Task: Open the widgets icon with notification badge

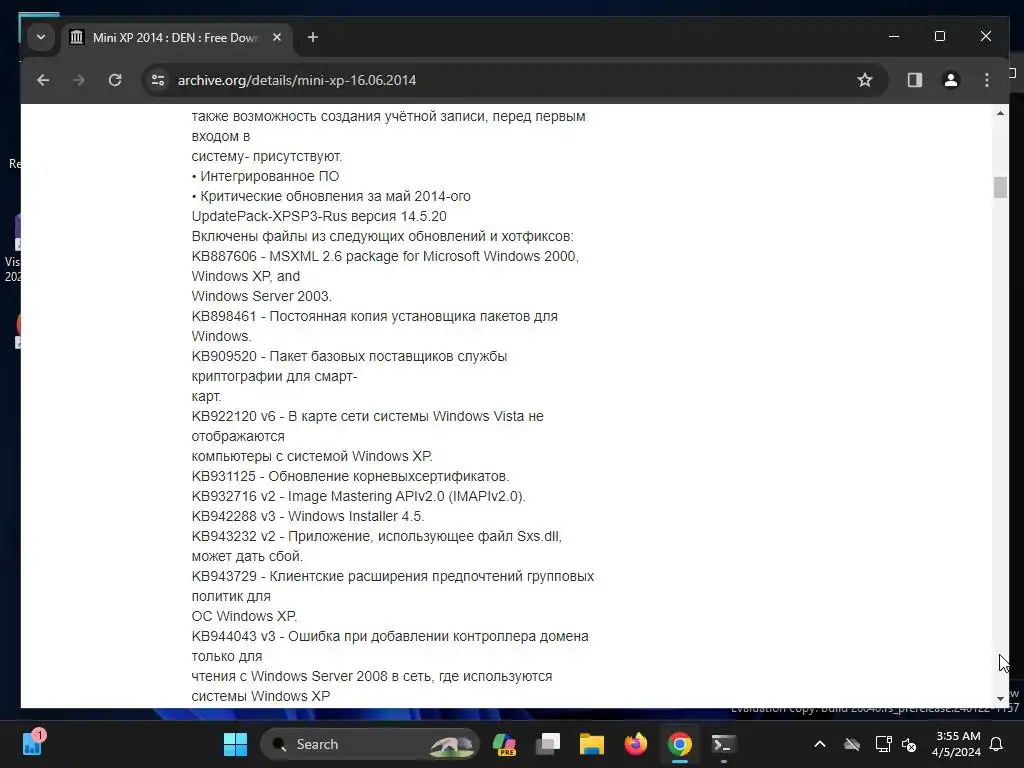Action: tap(33, 743)
